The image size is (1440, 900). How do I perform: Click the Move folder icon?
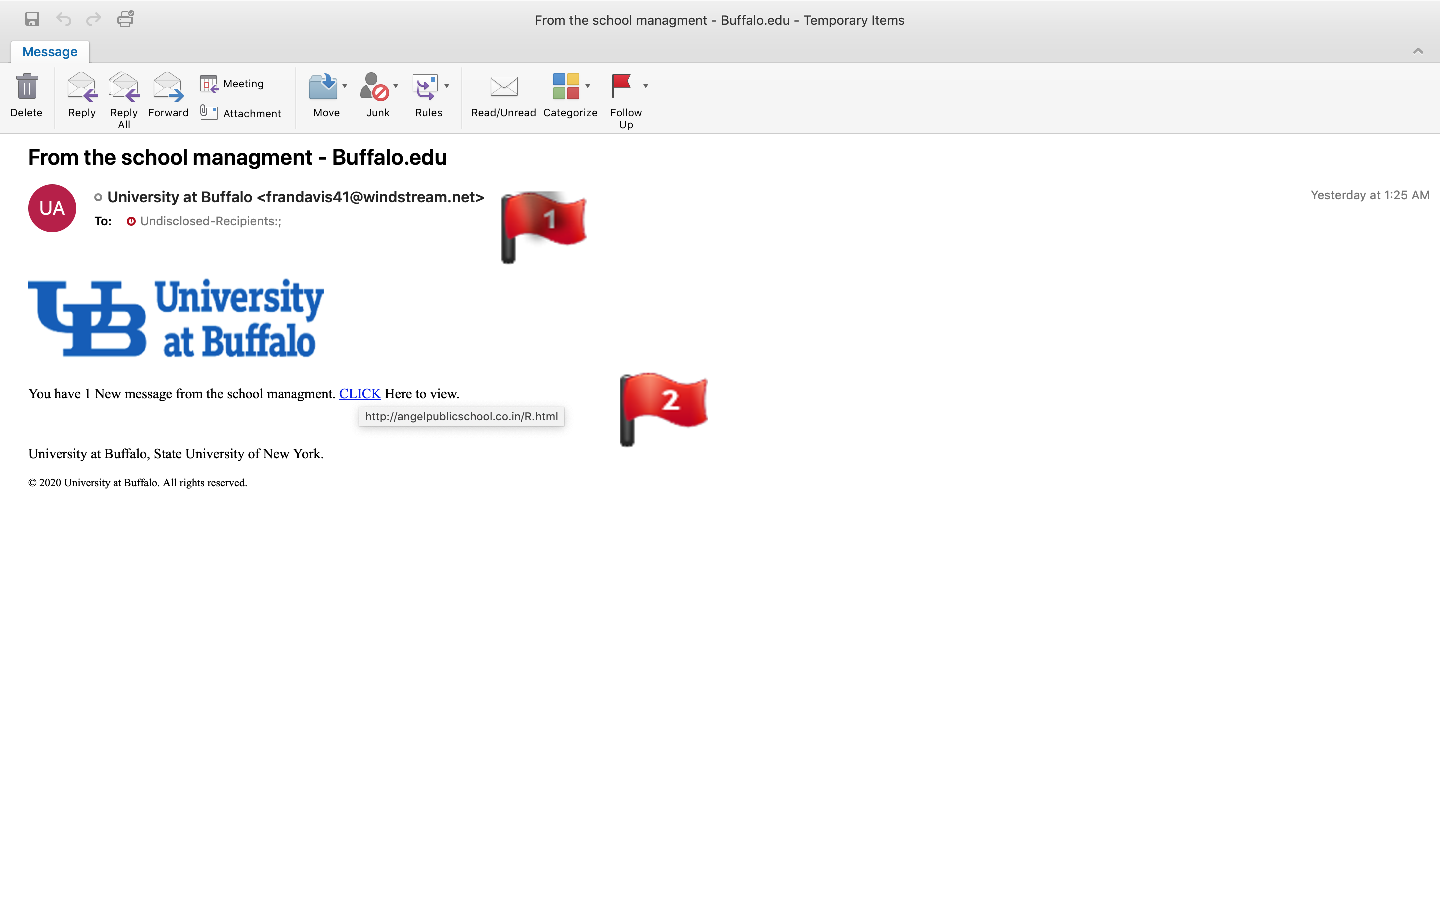pos(322,88)
